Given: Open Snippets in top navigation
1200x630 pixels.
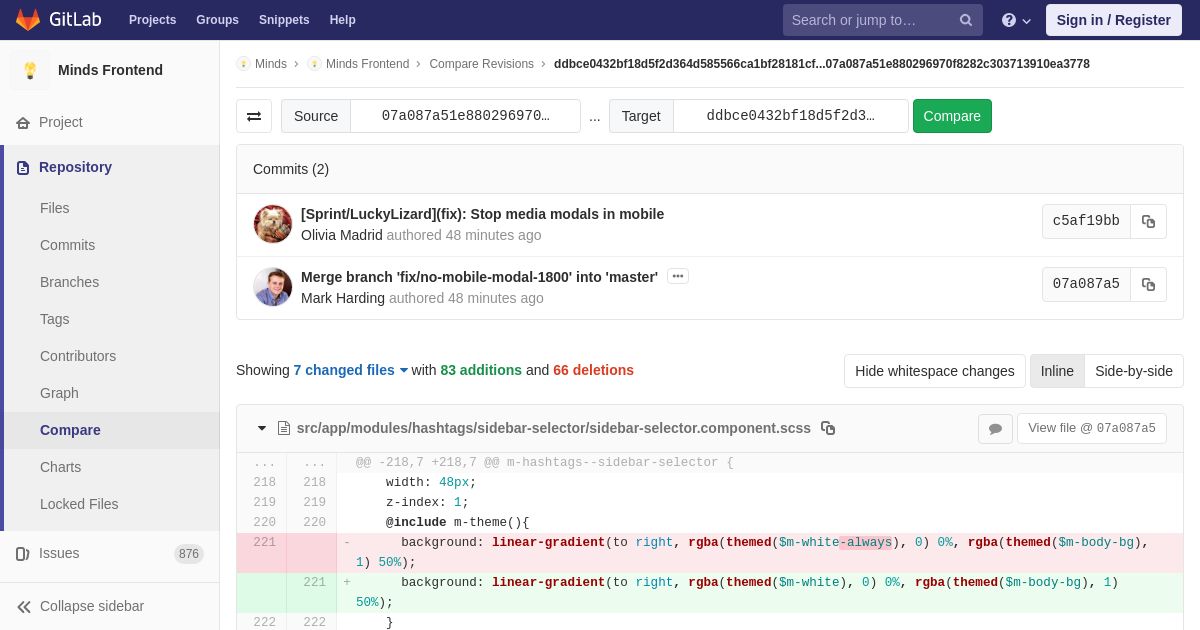Looking at the screenshot, I should coord(284,20).
